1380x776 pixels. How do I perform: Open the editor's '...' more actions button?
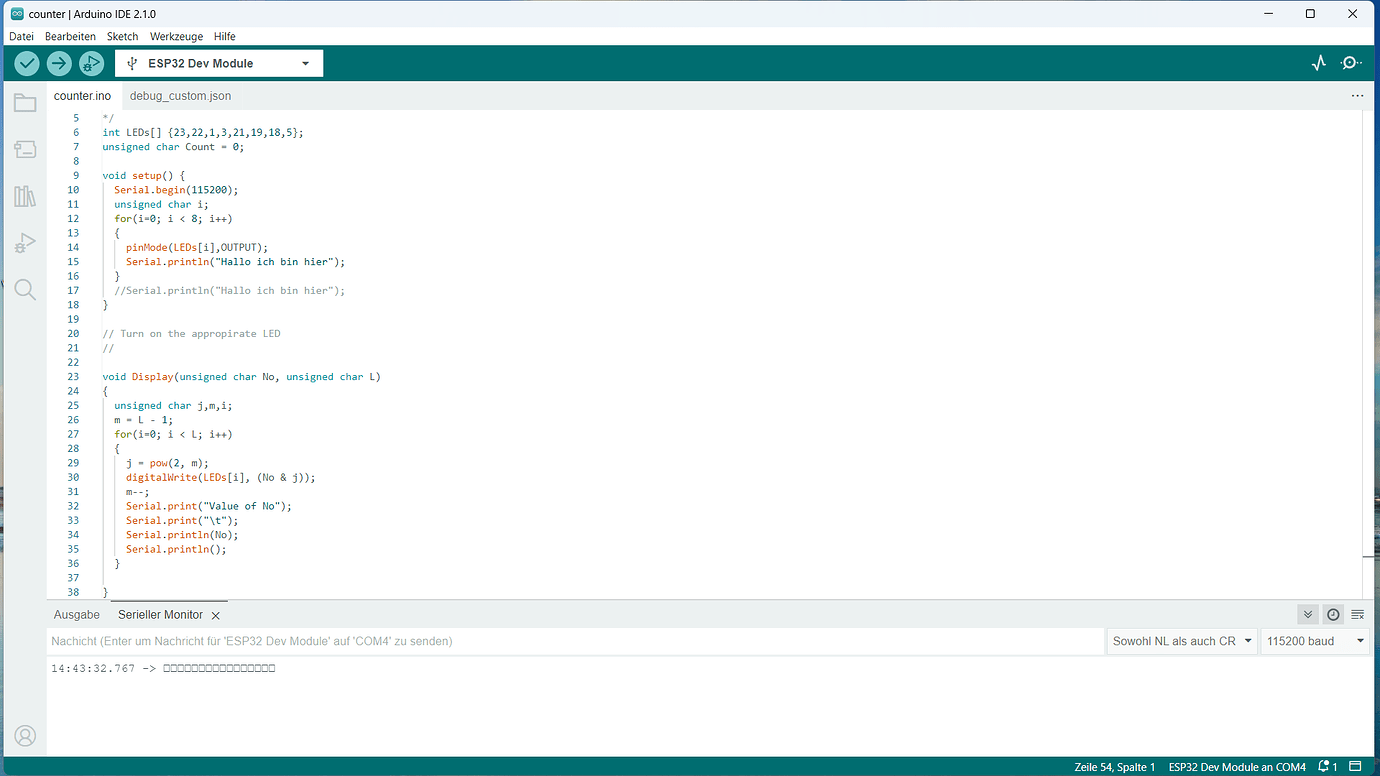[x=1357, y=94]
